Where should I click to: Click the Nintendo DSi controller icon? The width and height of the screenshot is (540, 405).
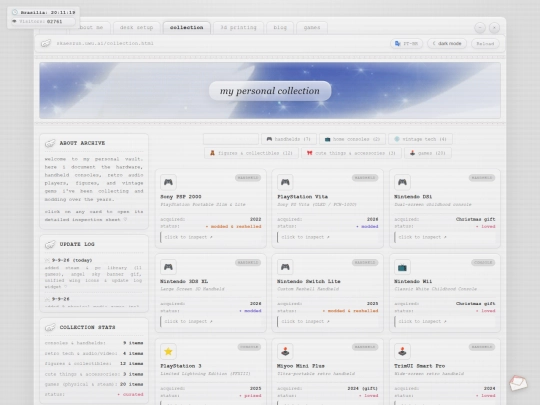pos(402,182)
